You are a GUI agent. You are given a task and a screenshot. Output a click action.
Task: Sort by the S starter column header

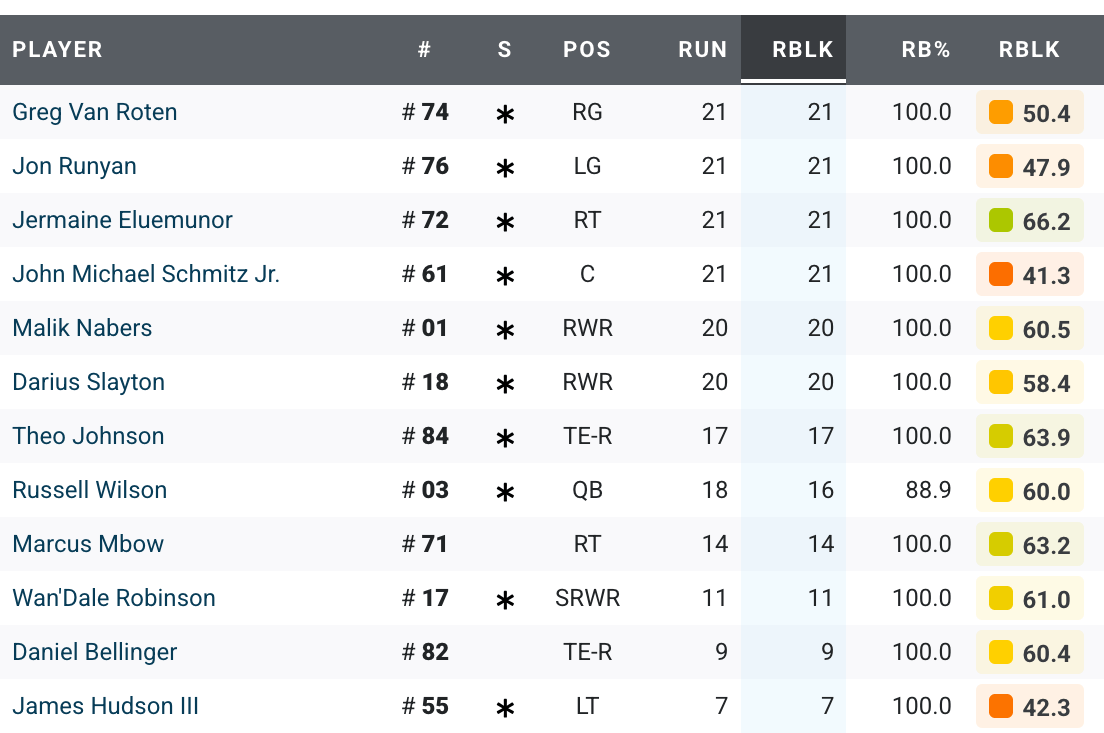pos(504,49)
